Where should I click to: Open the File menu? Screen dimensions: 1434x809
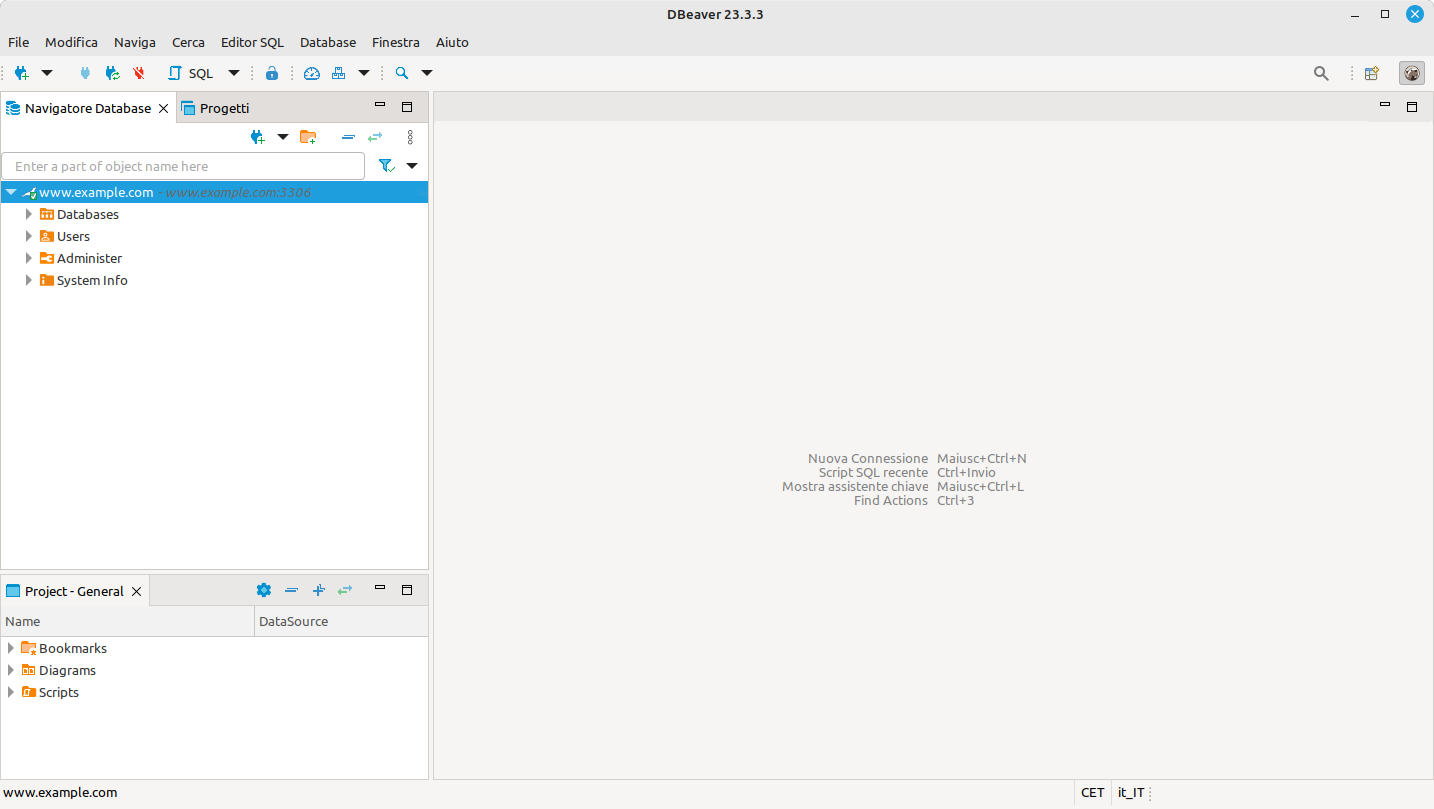(x=19, y=42)
